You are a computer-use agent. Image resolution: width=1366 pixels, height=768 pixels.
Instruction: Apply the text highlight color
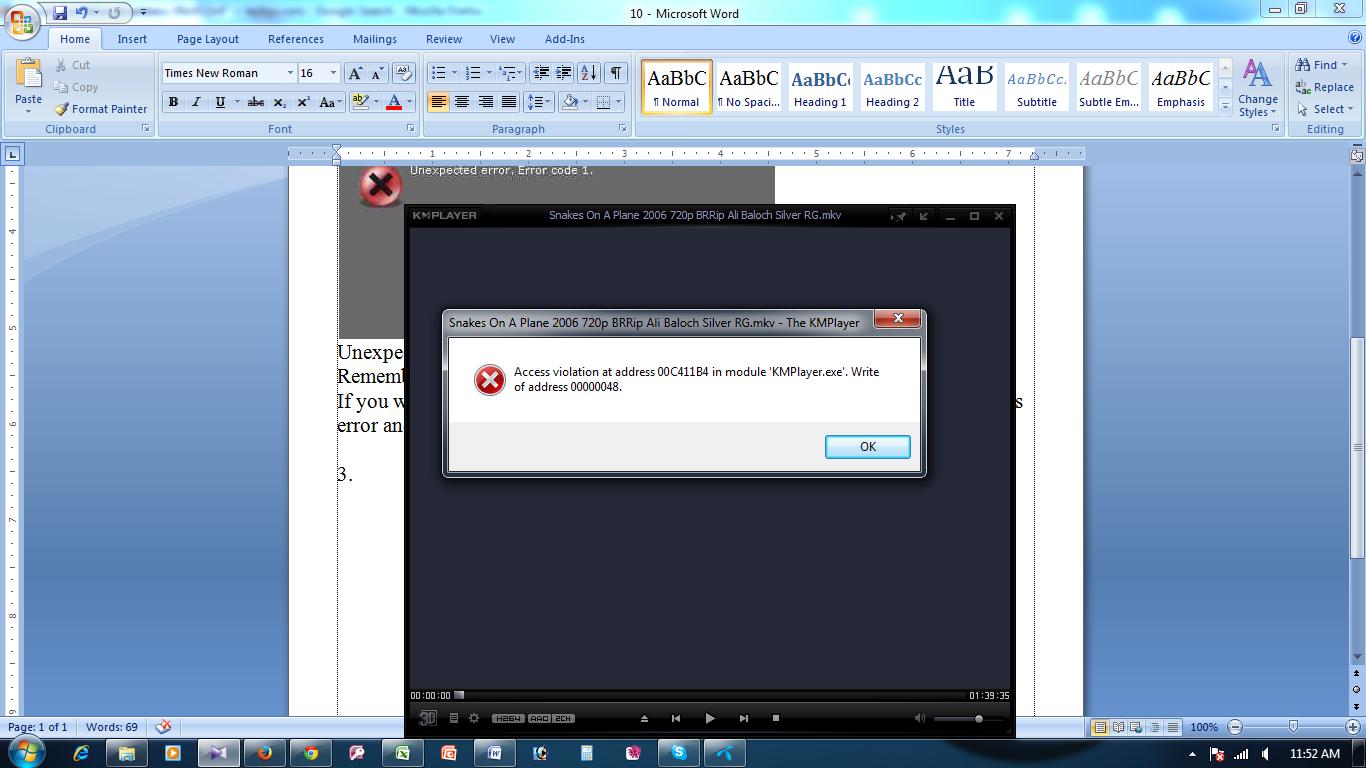click(361, 102)
